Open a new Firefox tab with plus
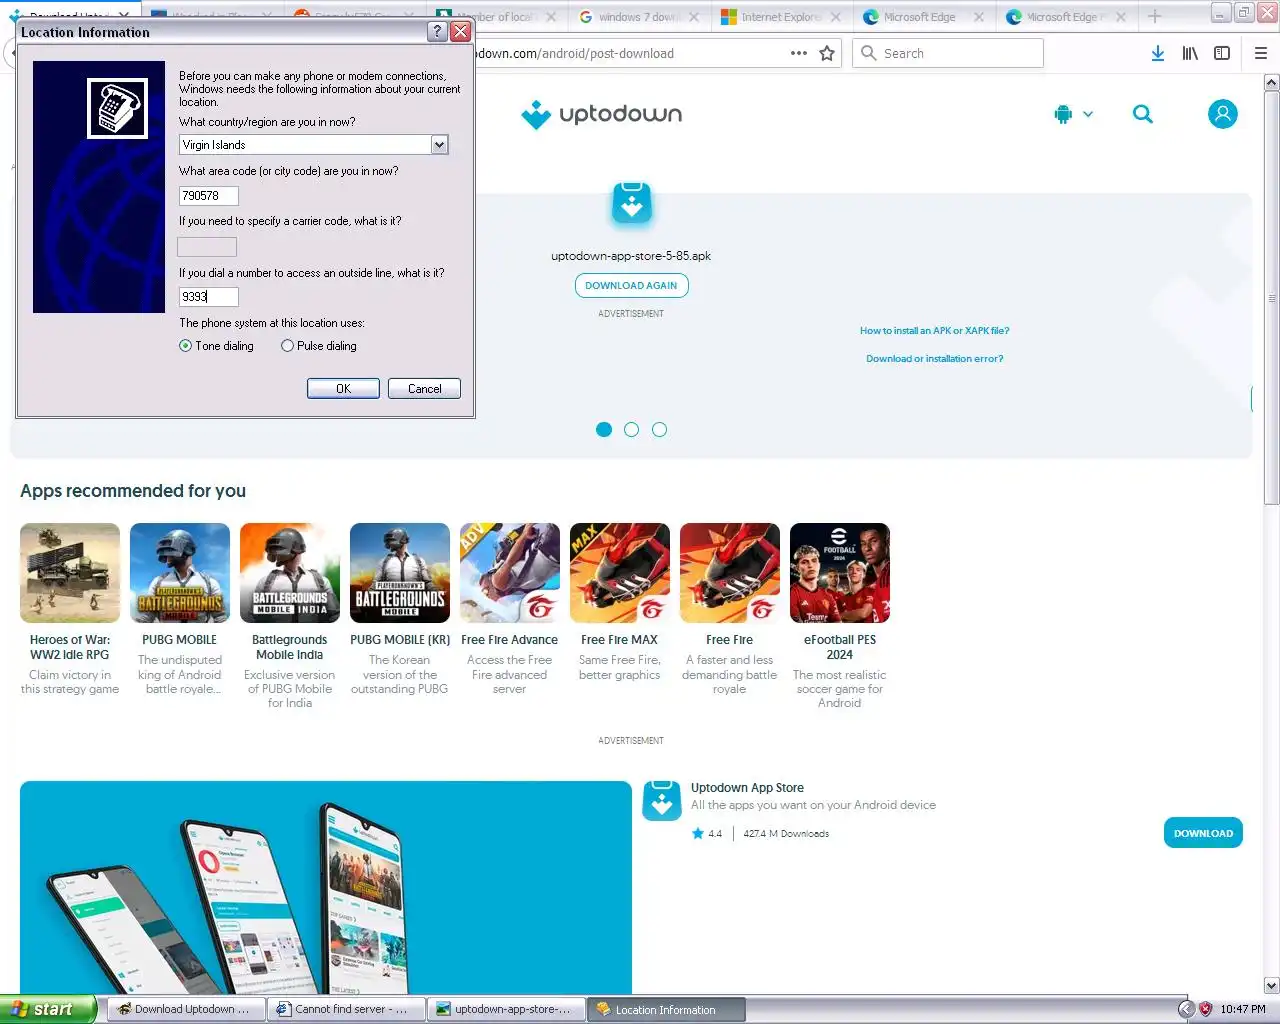 tap(1155, 16)
